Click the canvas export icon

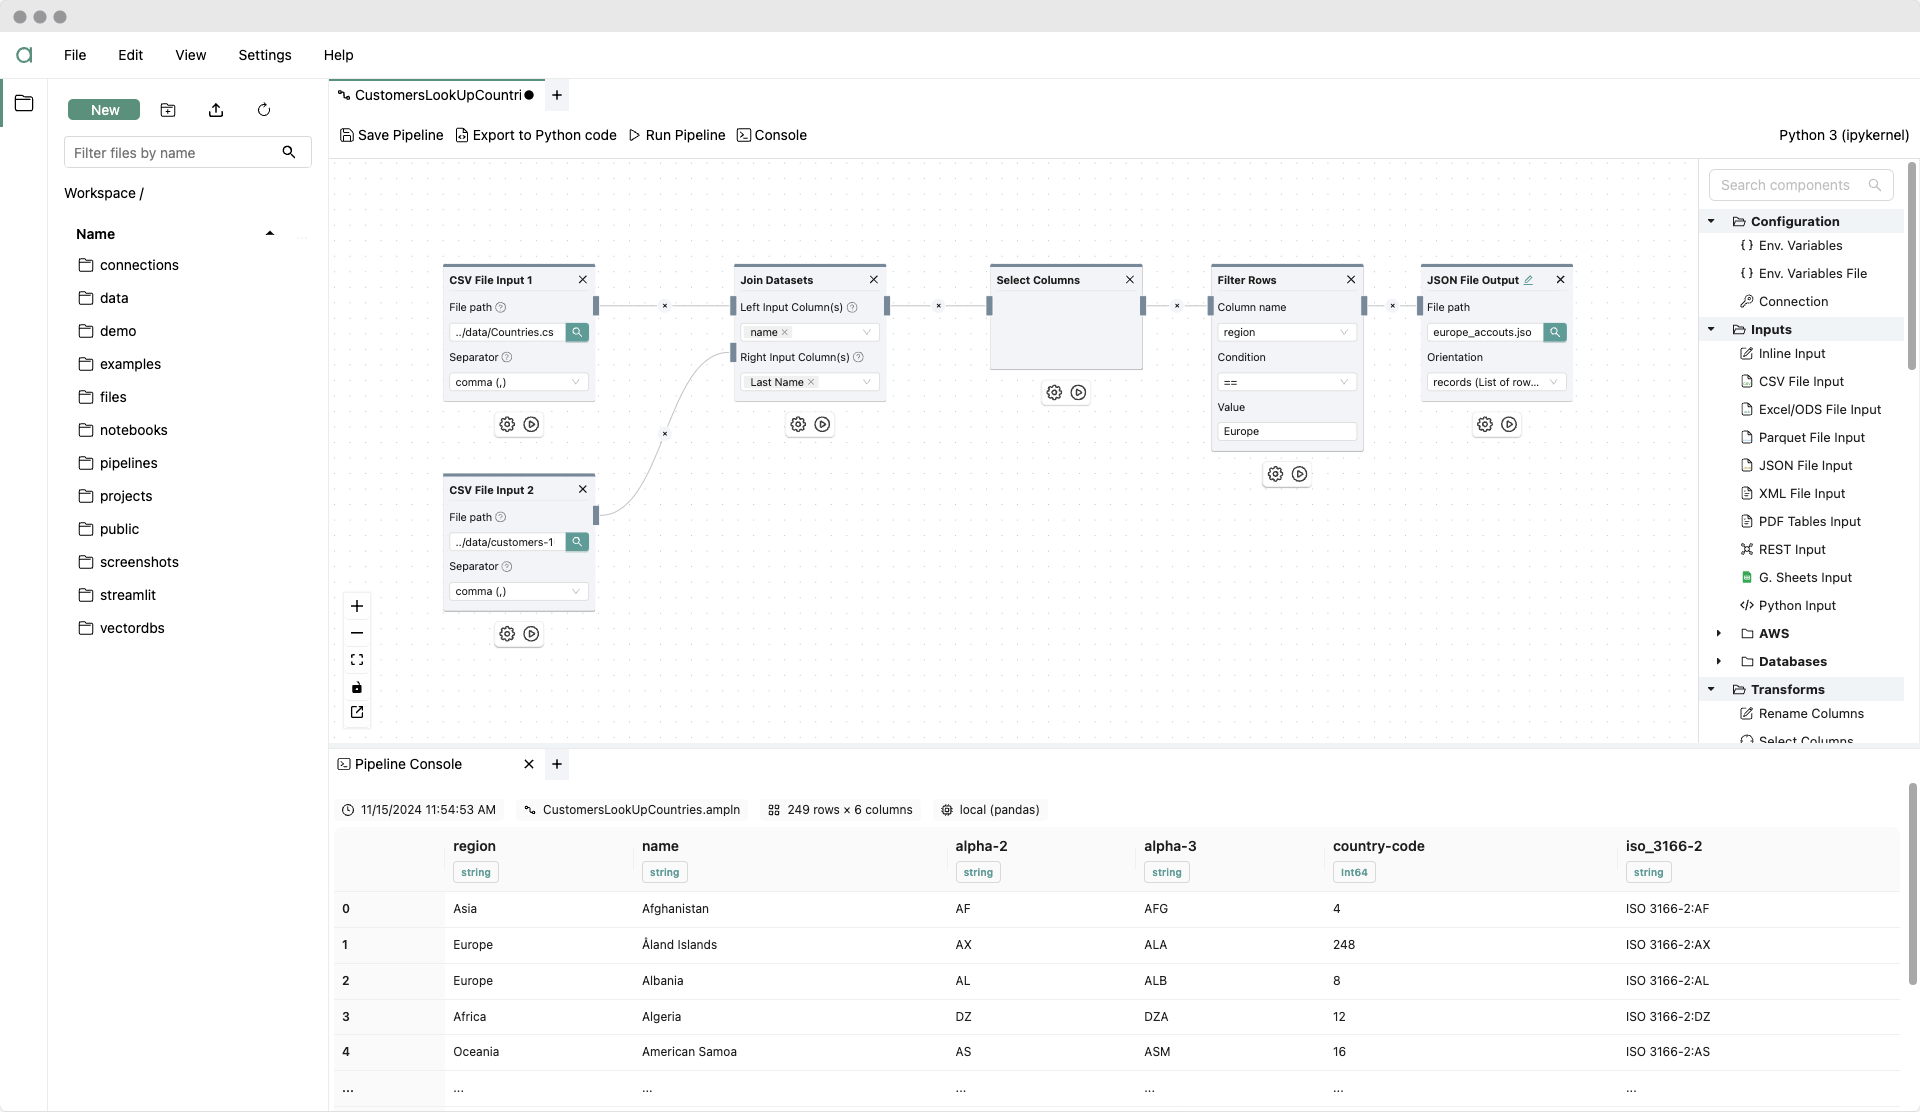pos(357,712)
